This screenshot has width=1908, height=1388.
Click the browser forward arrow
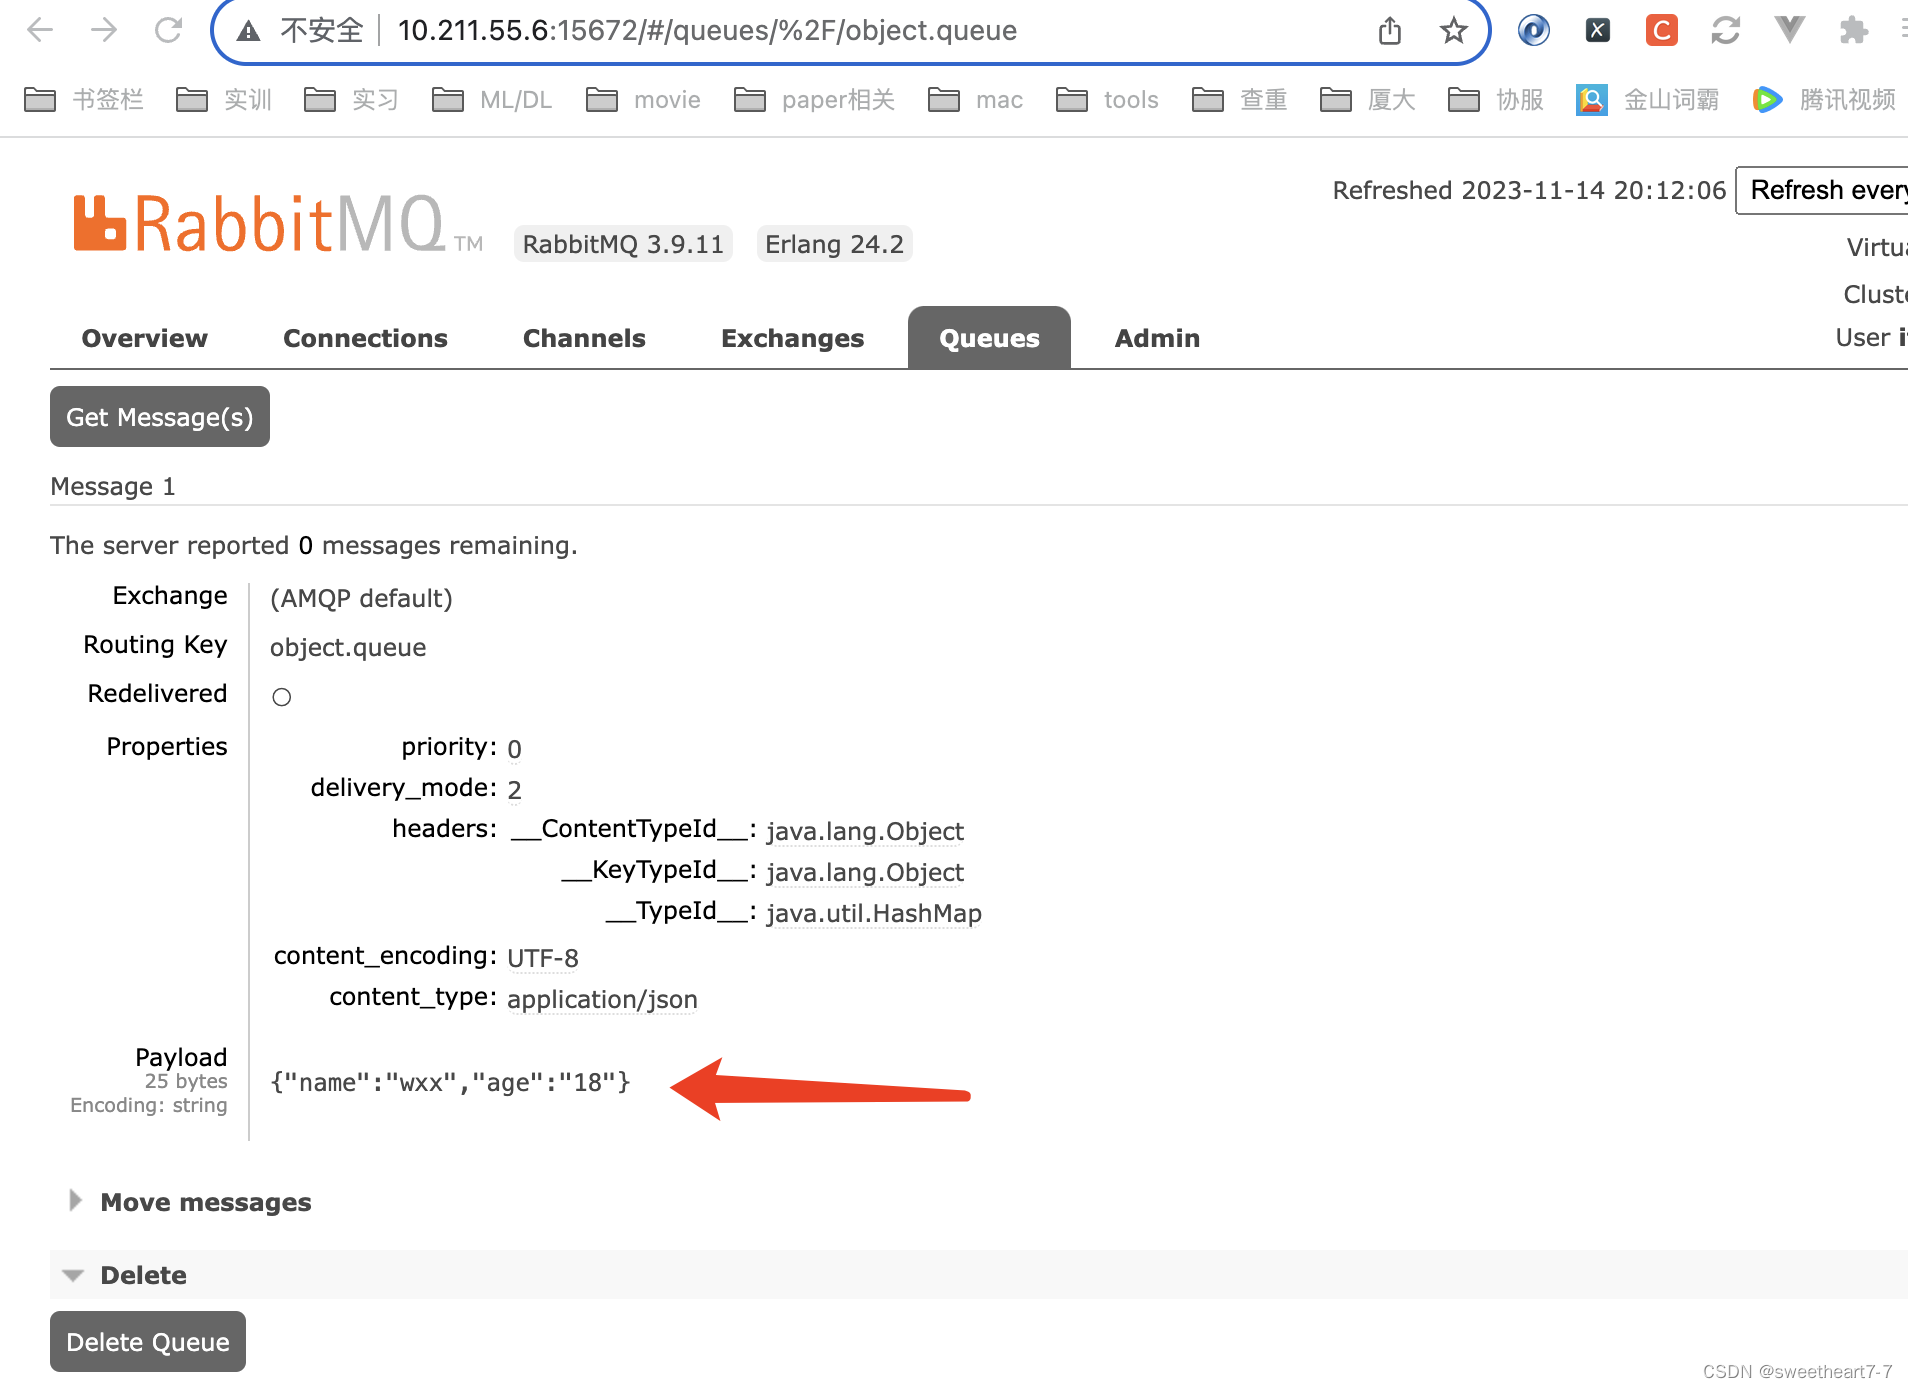point(104,30)
